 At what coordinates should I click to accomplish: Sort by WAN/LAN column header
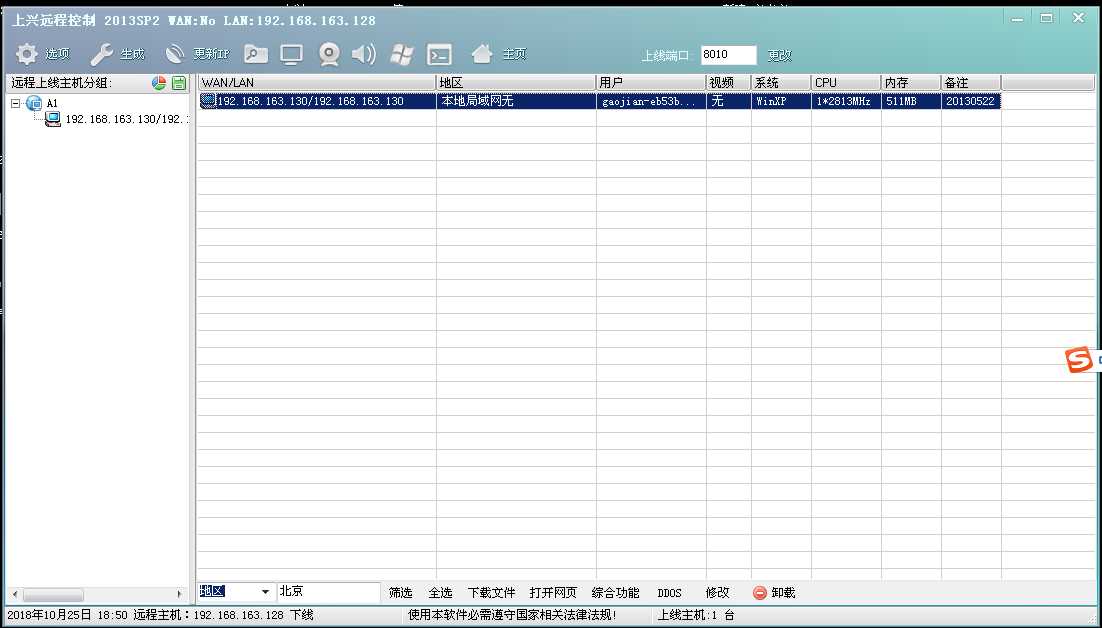click(316, 83)
